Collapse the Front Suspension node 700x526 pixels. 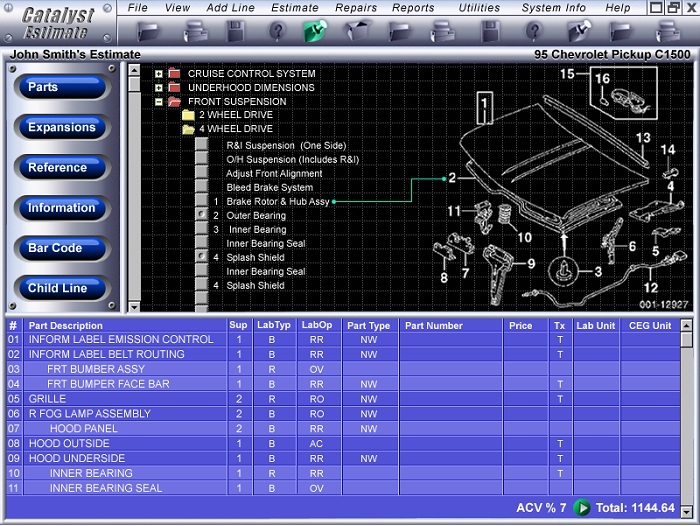pos(158,102)
